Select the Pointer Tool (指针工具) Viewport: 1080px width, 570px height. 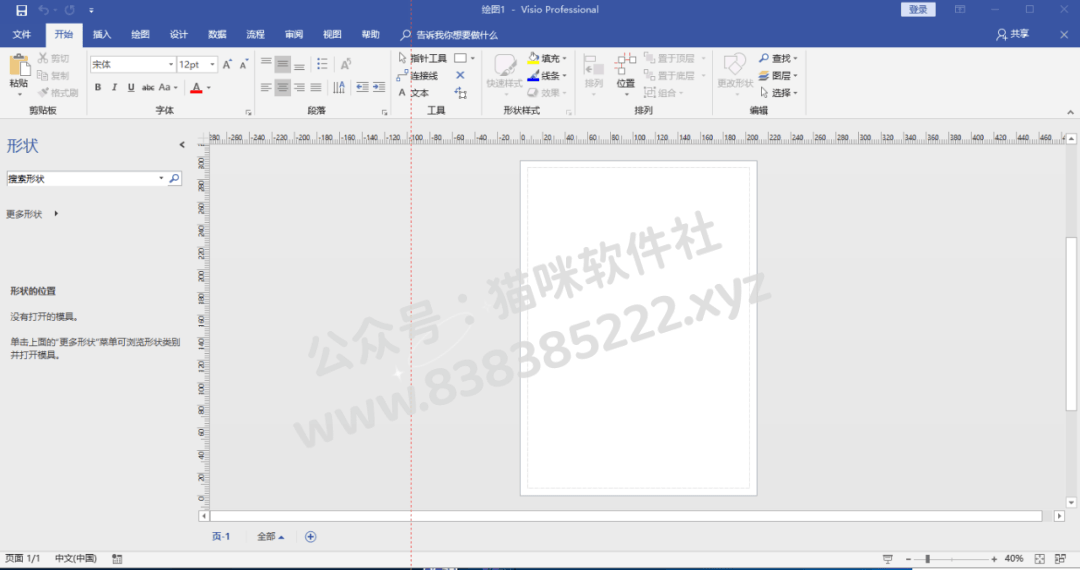pyautogui.click(x=422, y=59)
